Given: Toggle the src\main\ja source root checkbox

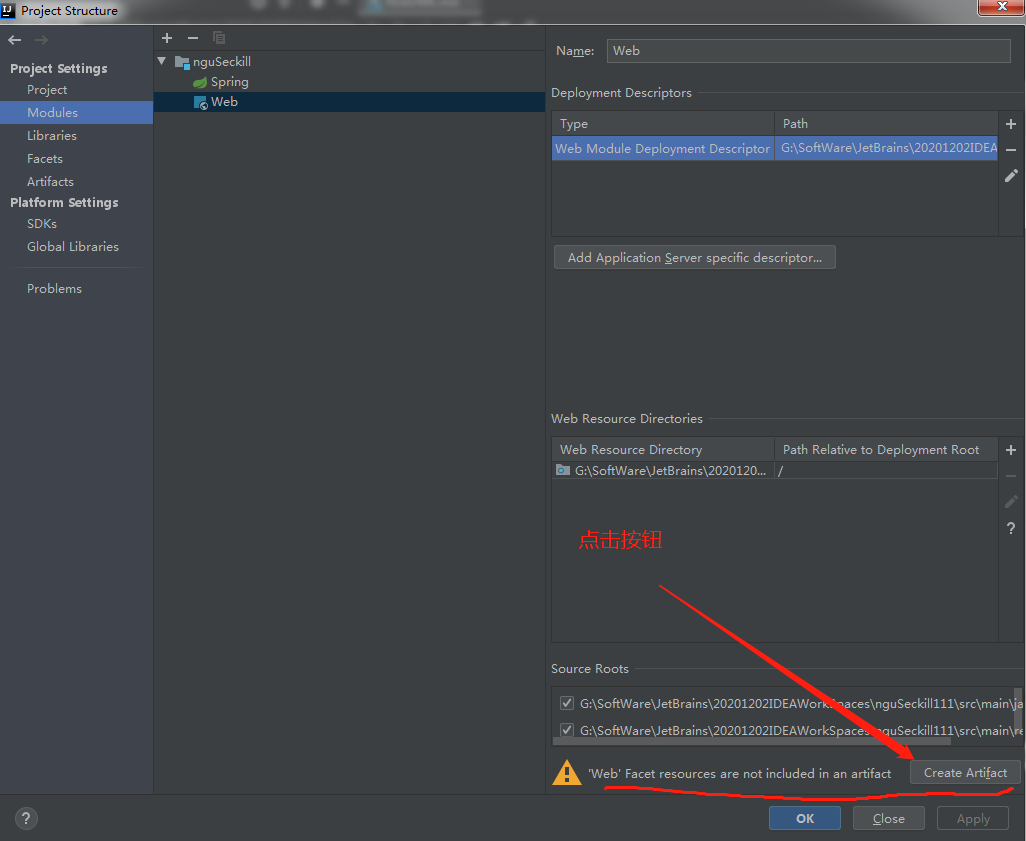Looking at the screenshot, I should click(567, 703).
